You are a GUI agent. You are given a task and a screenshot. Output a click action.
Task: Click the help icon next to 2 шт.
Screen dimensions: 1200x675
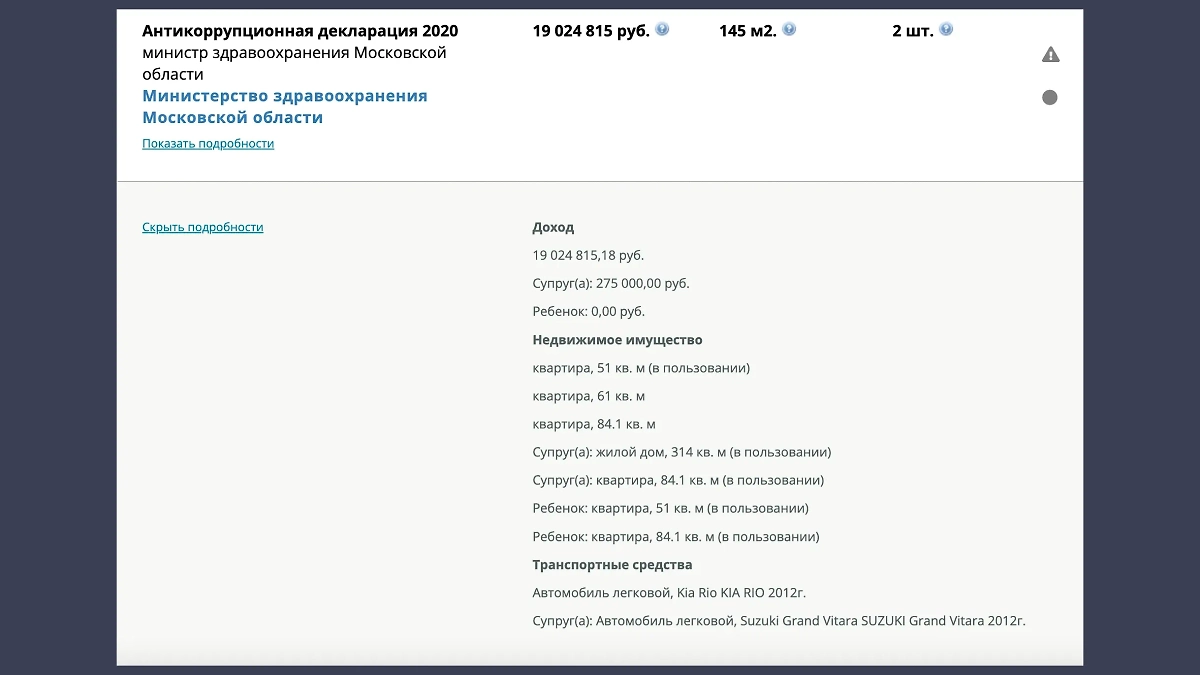(x=946, y=29)
